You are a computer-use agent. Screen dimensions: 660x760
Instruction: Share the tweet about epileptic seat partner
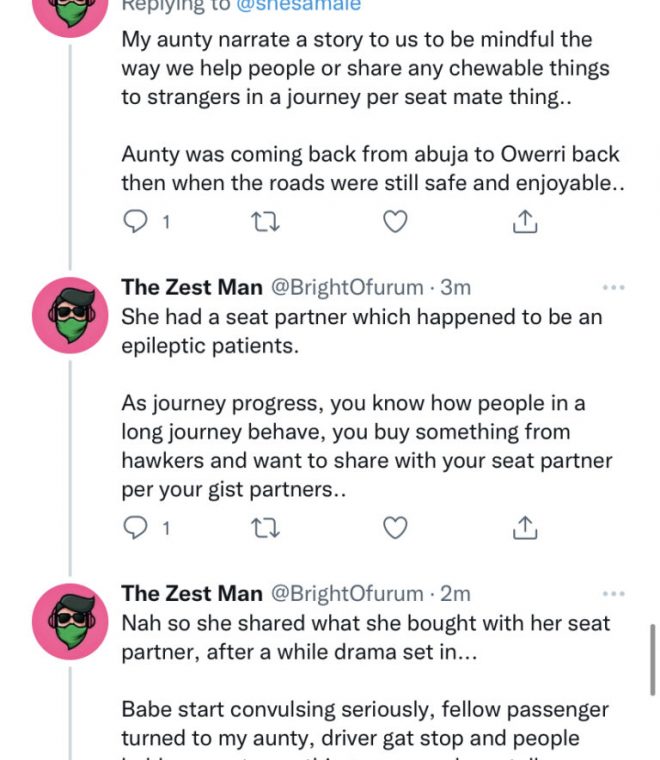[x=525, y=526]
